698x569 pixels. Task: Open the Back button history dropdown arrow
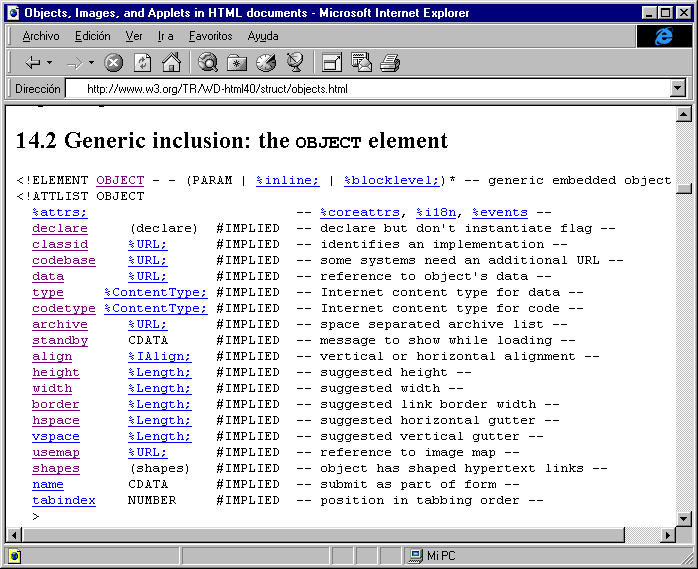click(49, 63)
